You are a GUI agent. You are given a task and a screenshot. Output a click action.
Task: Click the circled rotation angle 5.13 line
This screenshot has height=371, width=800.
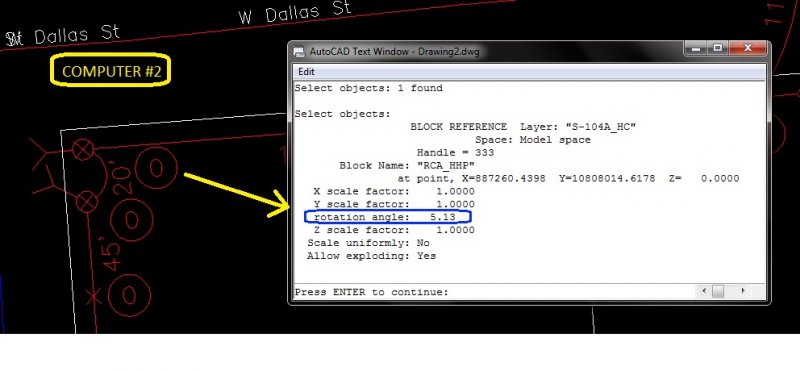(387, 217)
